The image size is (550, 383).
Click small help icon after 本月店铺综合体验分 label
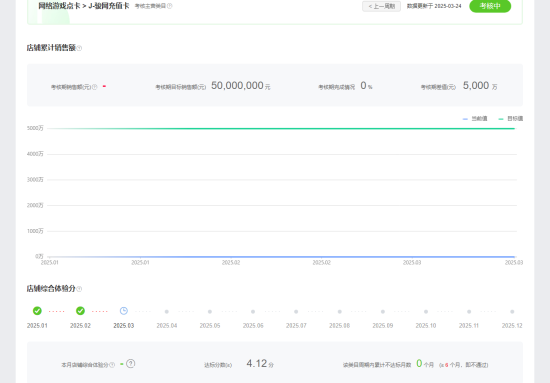tap(112, 365)
